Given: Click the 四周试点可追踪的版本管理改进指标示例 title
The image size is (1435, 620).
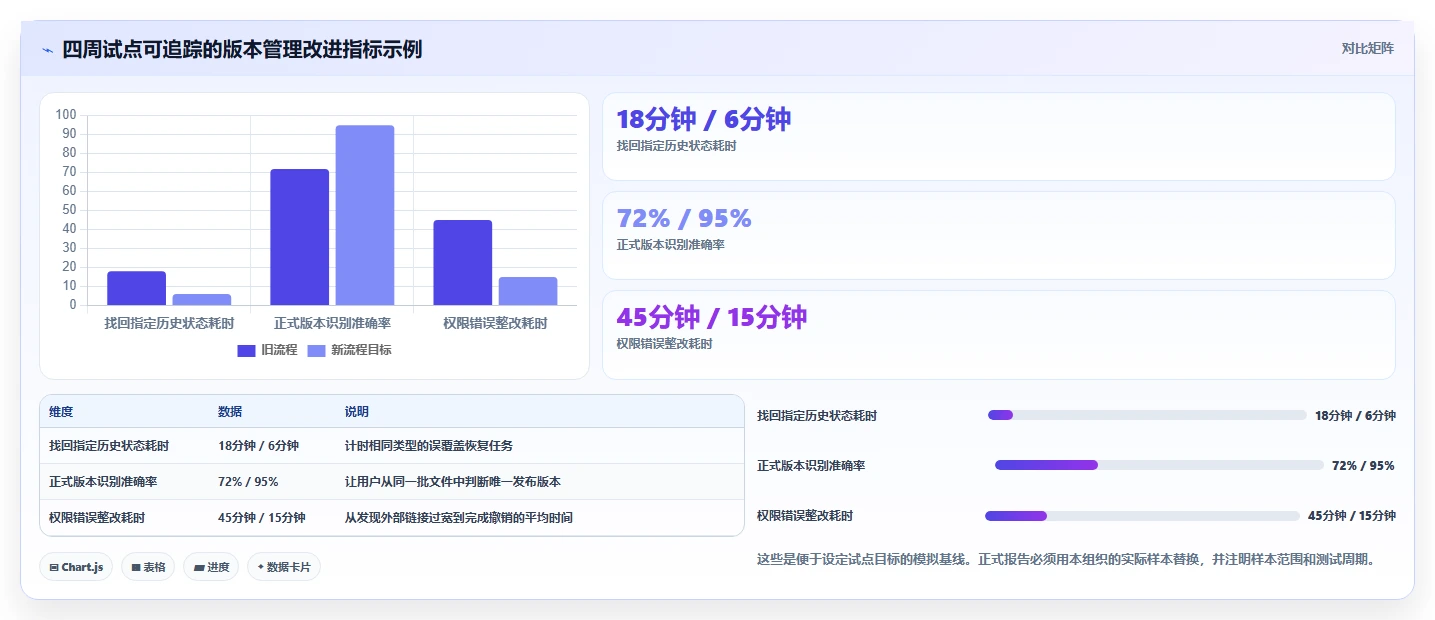Looking at the screenshot, I should click(x=242, y=49).
